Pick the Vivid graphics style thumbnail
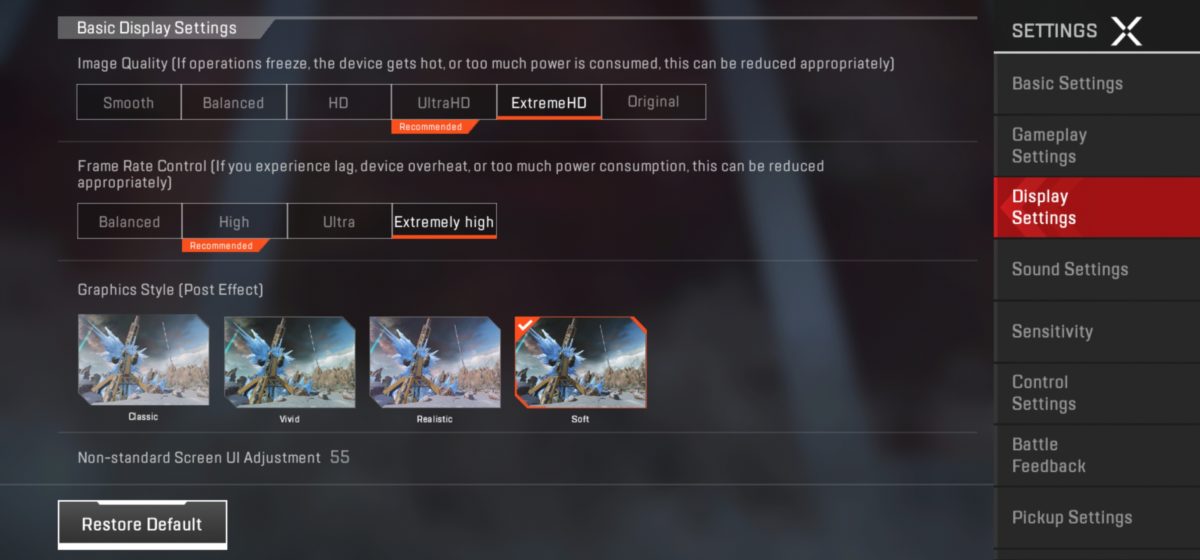The image size is (1200, 560). click(x=289, y=361)
